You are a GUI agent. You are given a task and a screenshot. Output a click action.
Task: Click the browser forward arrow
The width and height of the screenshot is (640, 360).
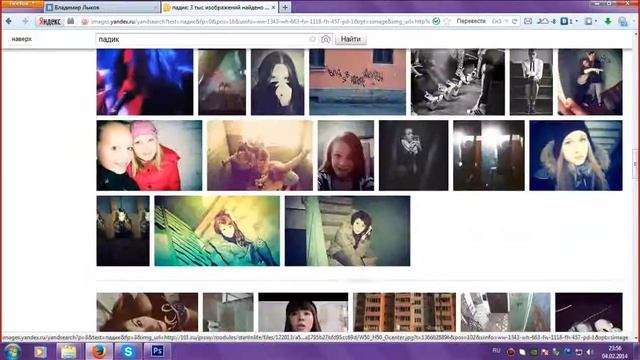25,21
